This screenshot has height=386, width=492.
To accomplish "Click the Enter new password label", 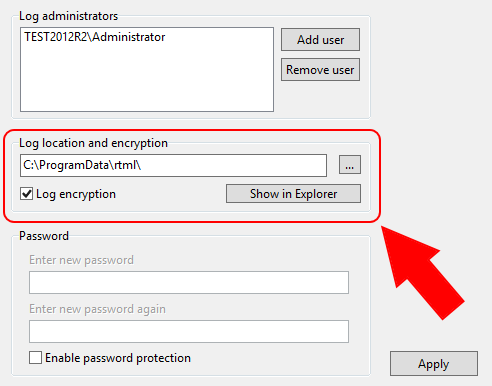I will tap(81, 260).
